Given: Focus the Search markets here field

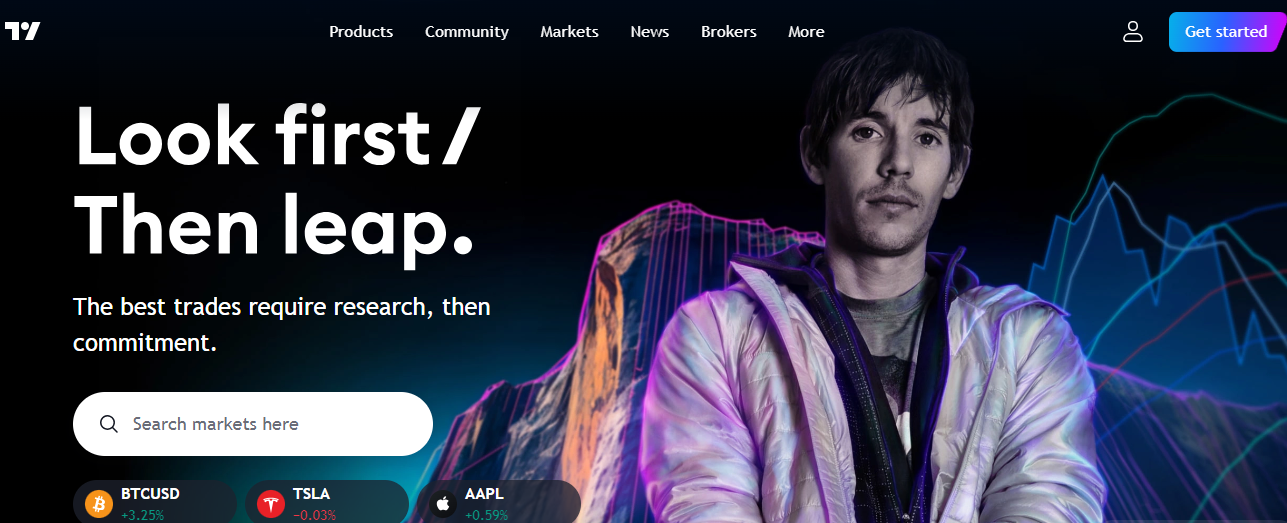Looking at the screenshot, I should coord(253,424).
